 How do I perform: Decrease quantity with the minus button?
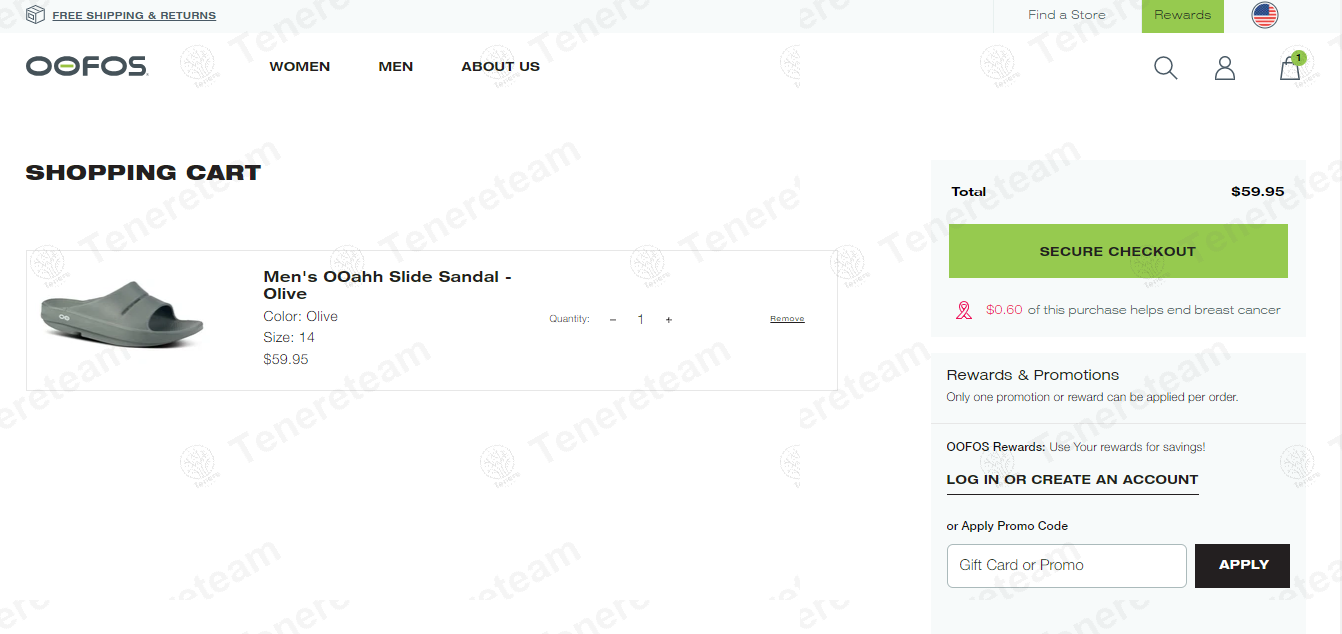pyautogui.click(x=613, y=320)
